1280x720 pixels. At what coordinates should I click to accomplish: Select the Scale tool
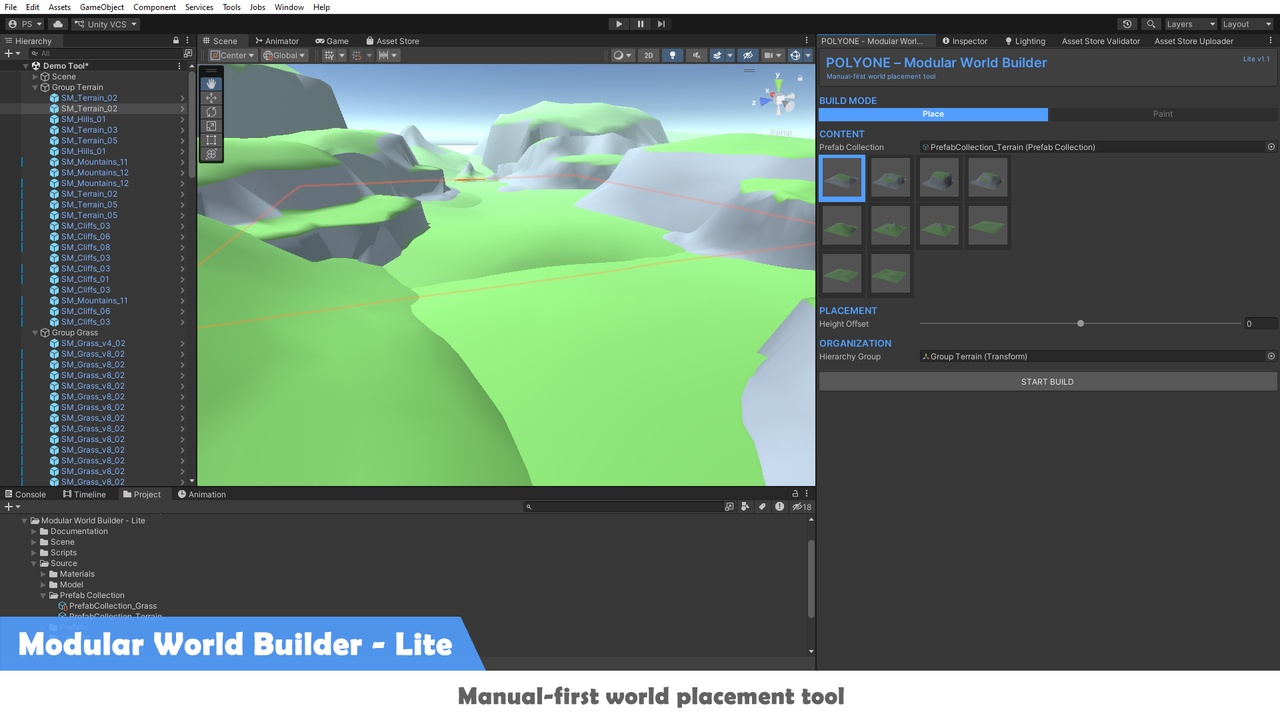coord(211,126)
